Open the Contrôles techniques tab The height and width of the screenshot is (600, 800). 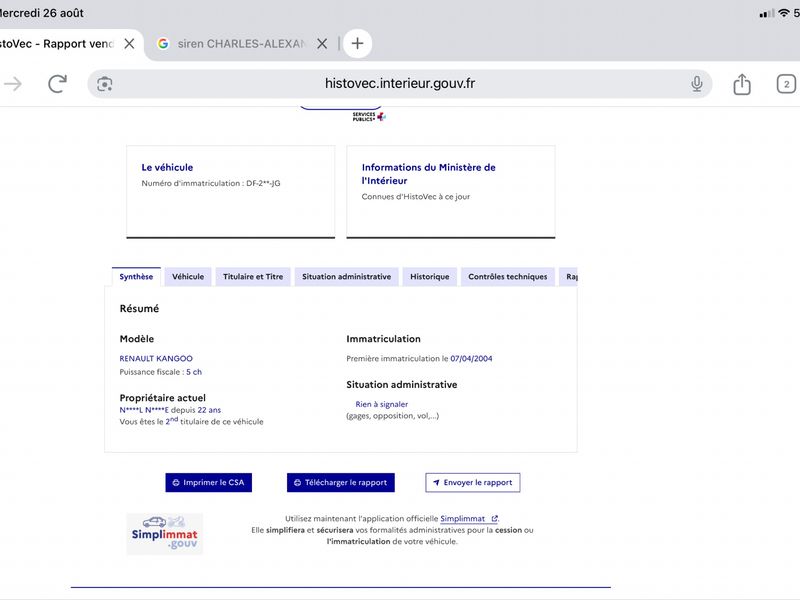click(508, 277)
